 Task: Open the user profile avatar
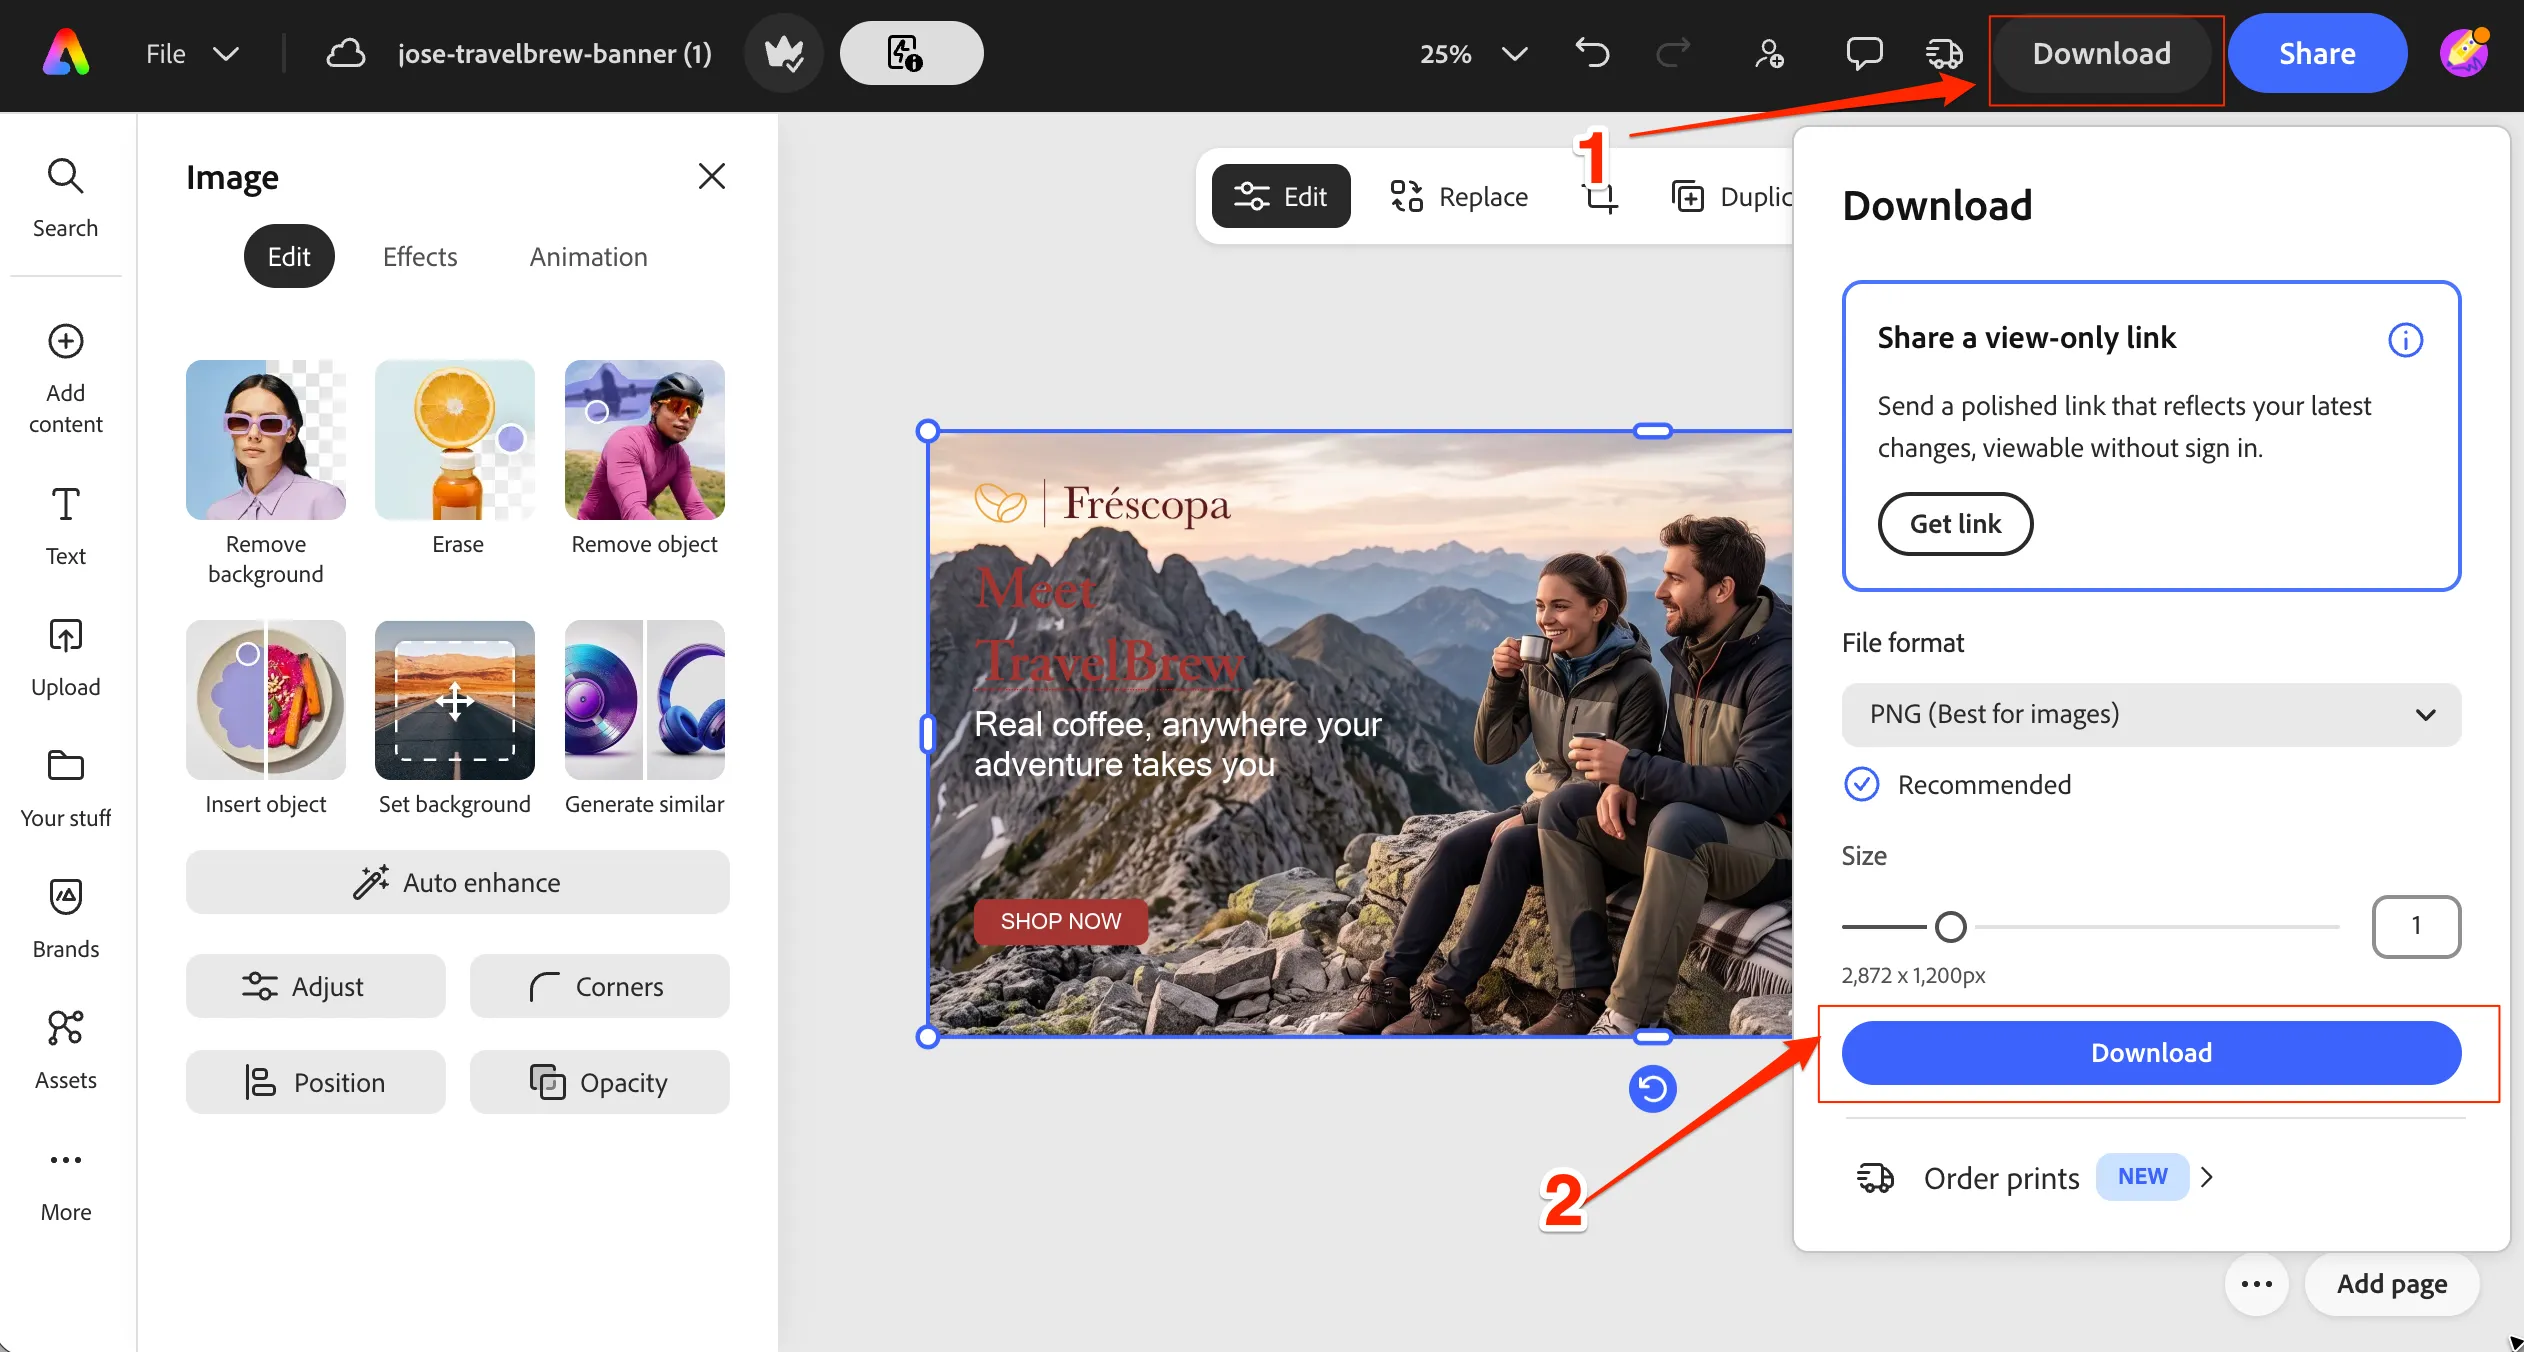pyautogui.click(x=2464, y=53)
